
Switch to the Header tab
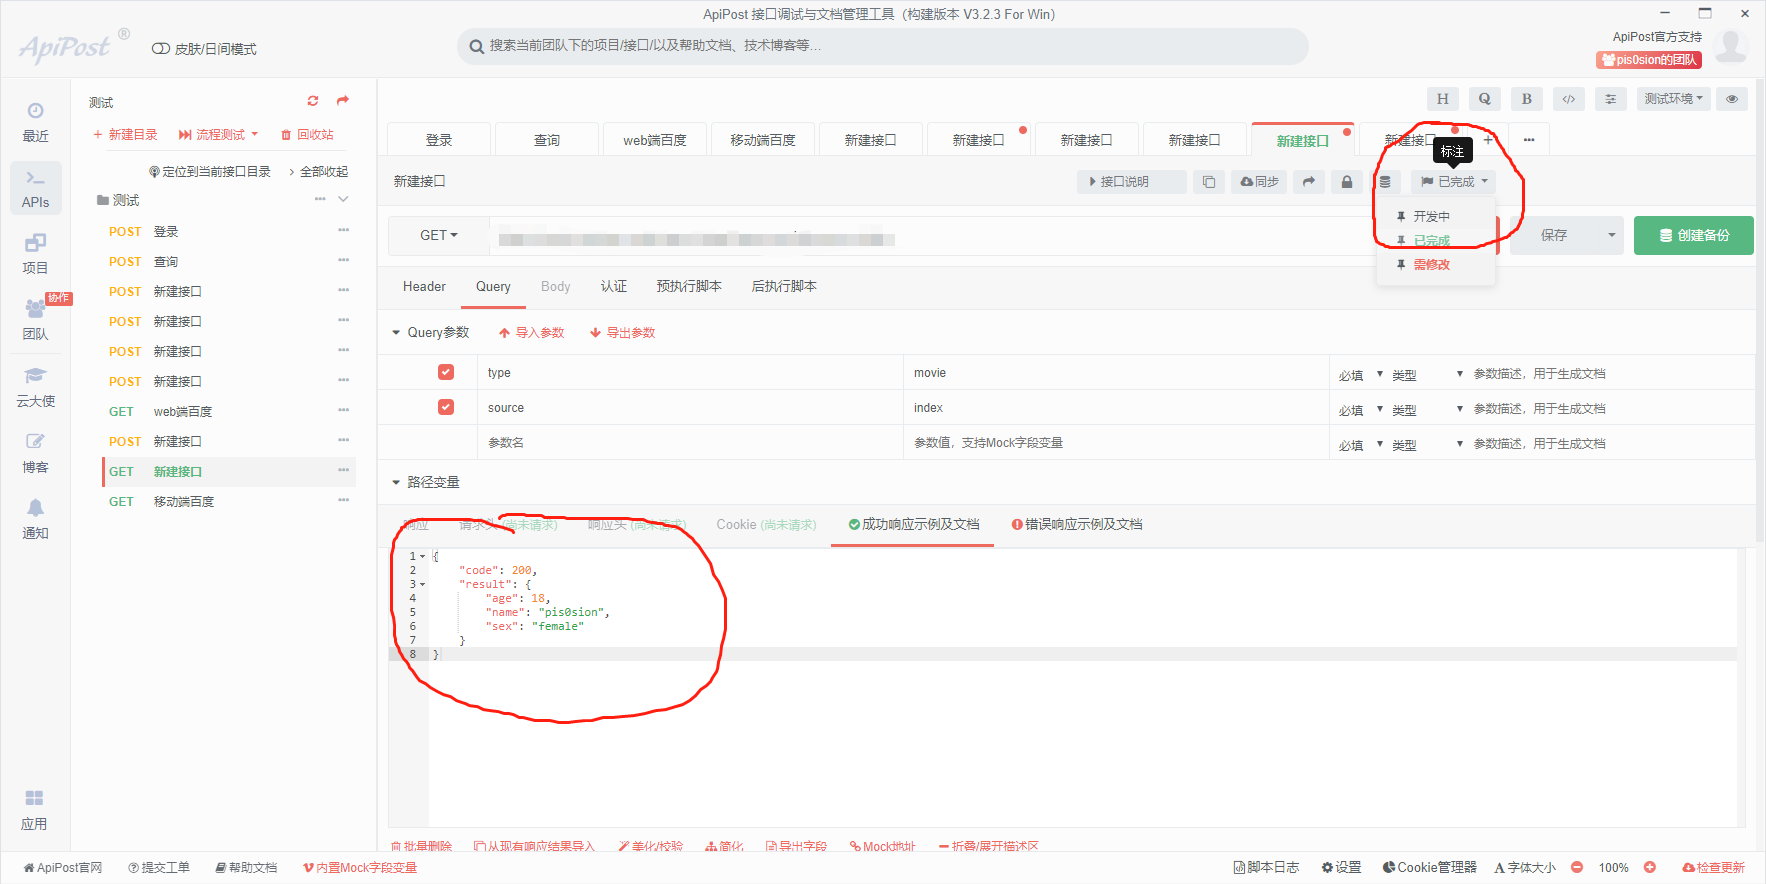point(424,287)
